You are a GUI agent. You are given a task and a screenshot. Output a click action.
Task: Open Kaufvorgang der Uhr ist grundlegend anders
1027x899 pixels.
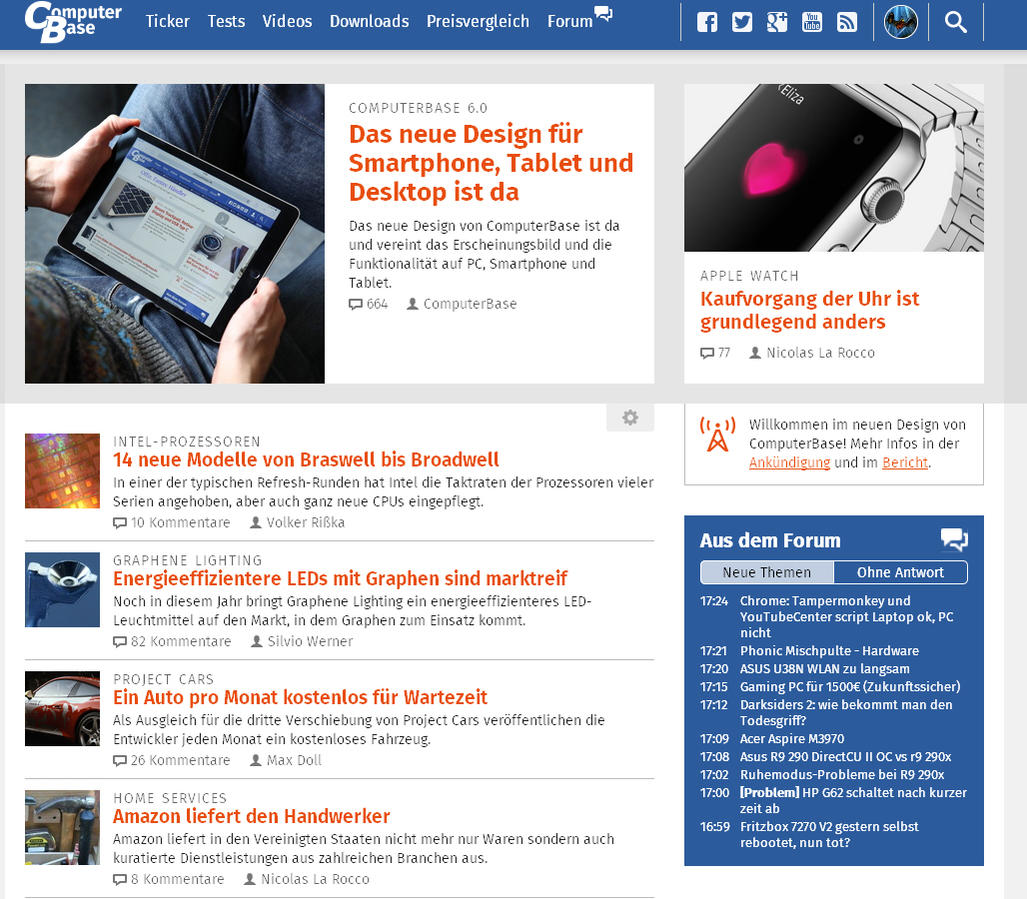(810, 310)
